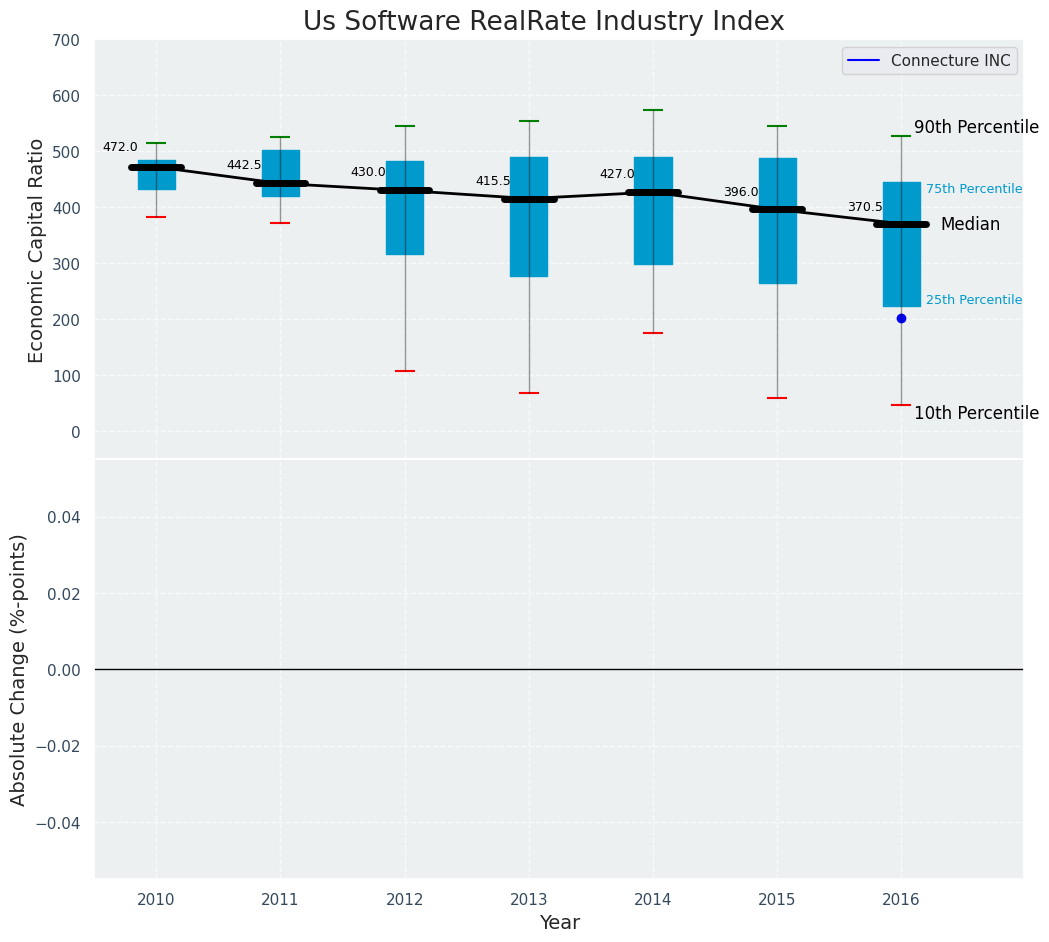Select the 75th Percentile label
1049x942 pixels.
pos(974,189)
